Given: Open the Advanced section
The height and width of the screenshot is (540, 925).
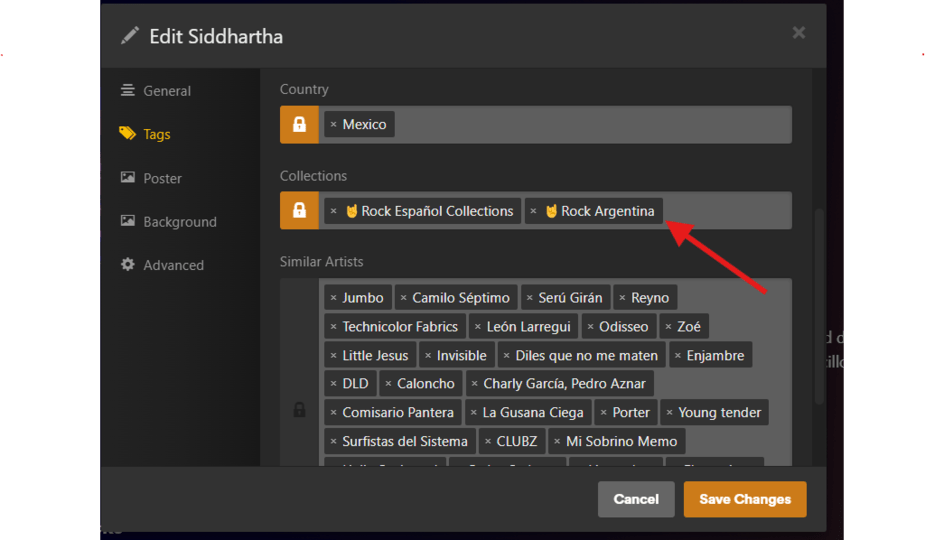Looking at the screenshot, I should [x=162, y=265].
